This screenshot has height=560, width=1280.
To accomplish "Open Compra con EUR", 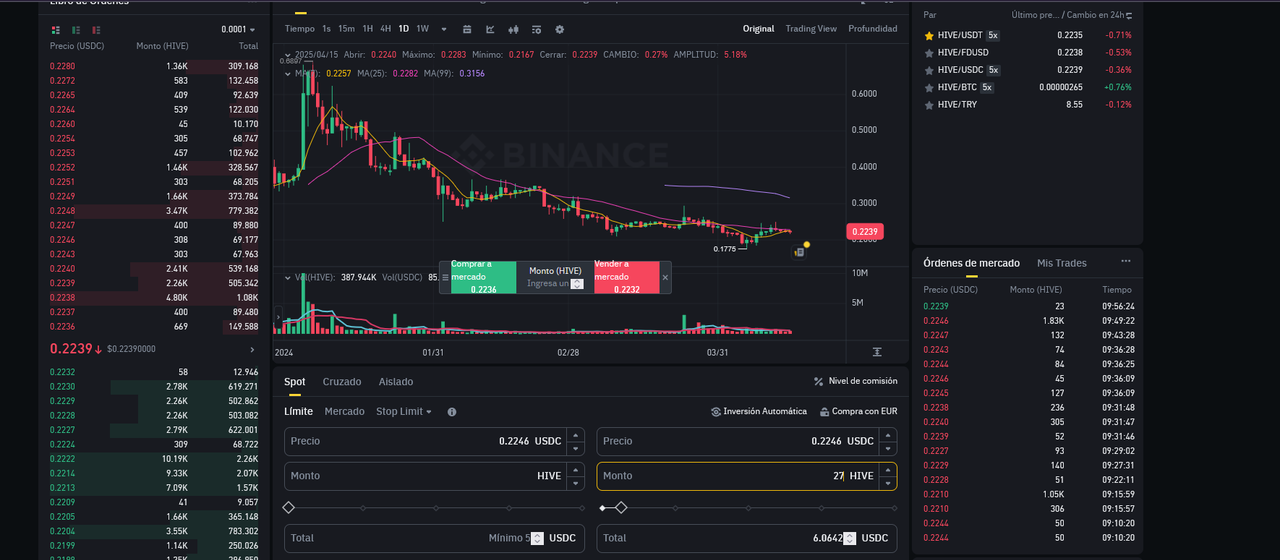I will coord(858,412).
